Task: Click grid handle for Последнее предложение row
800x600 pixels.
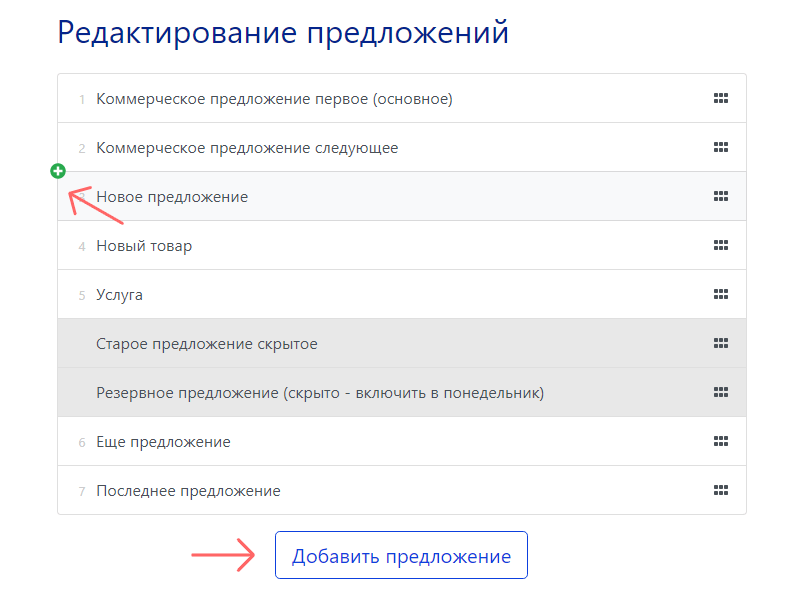Action: tap(720, 490)
